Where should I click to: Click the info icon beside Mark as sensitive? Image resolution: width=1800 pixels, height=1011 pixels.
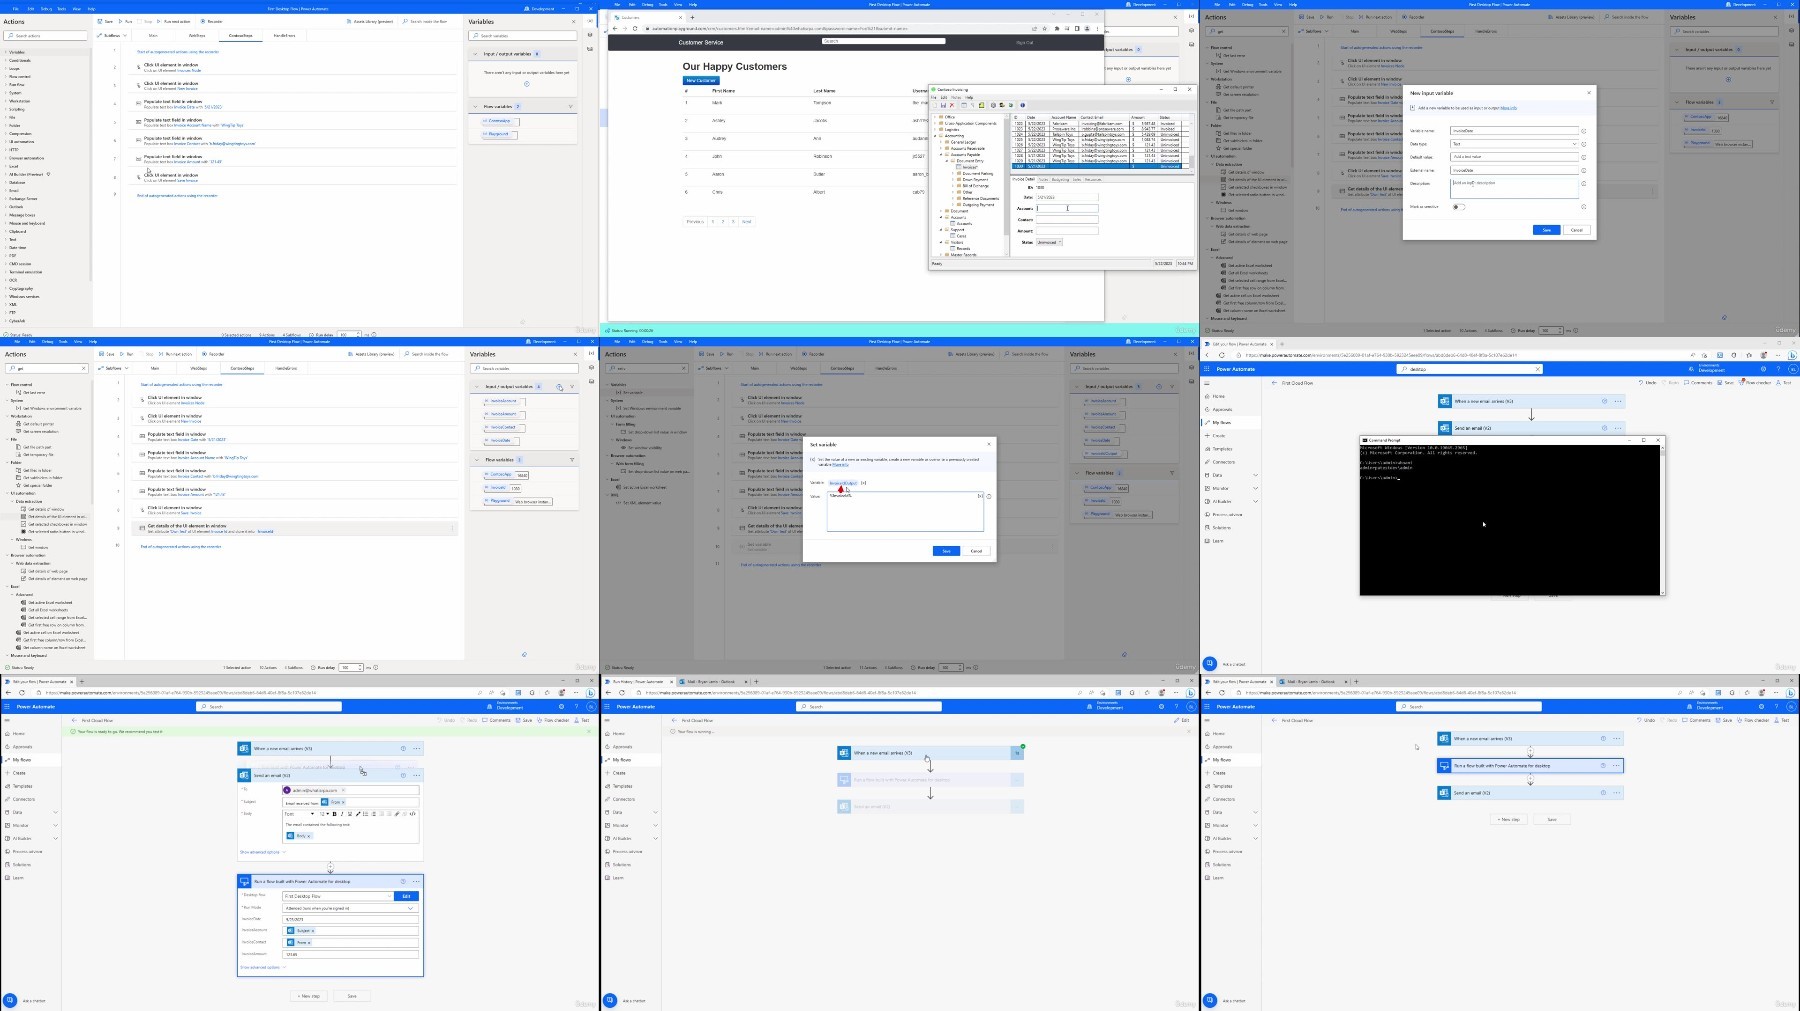pyautogui.click(x=1584, y=207)
